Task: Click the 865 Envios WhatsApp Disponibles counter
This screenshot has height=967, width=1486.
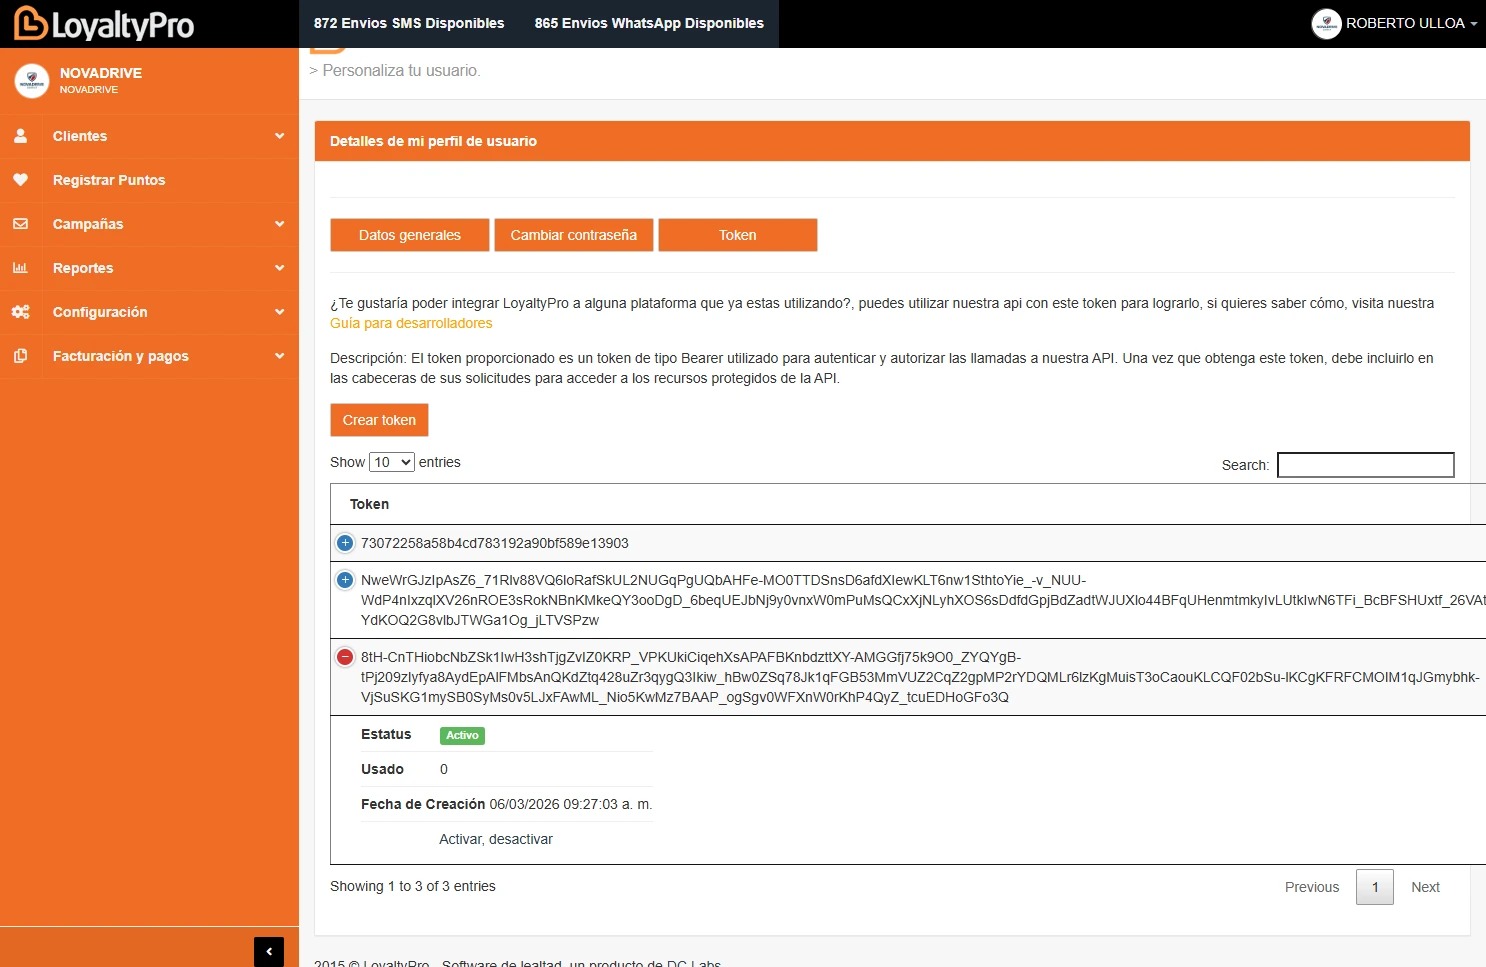Action: 649,23
